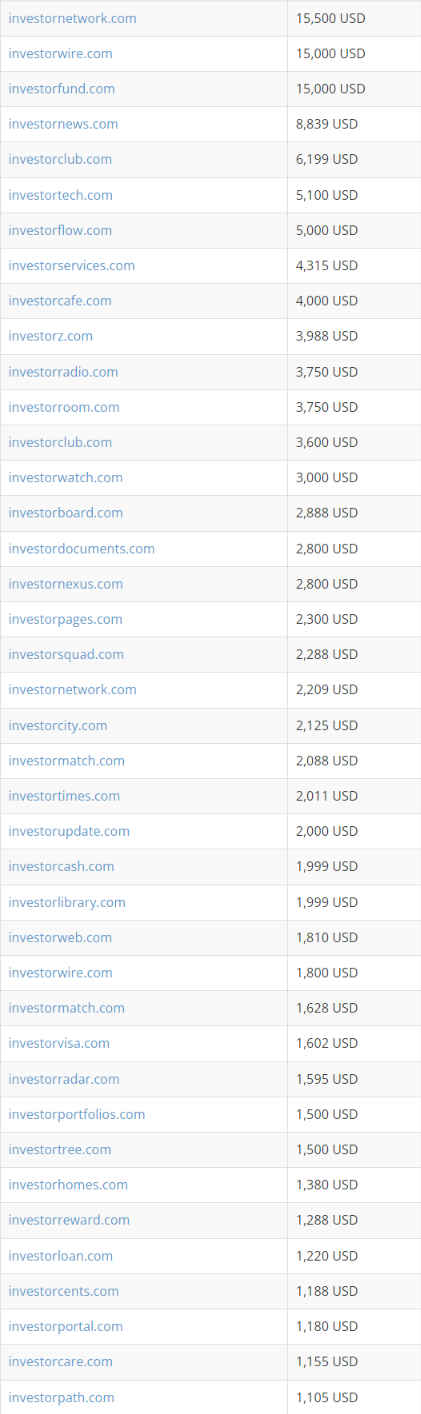Open the investornexus.com link
This screenshot has width=421, height=1414.
(x=65, y=584)
